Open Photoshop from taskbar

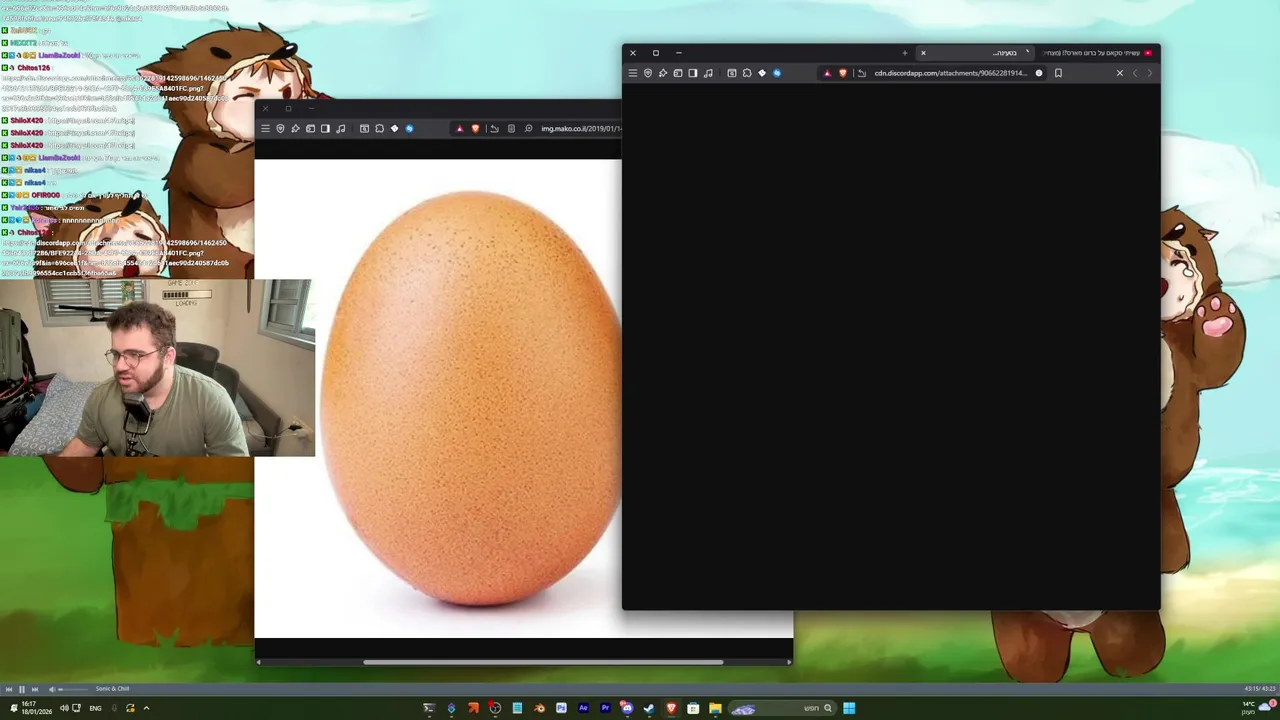coord(561,708)
